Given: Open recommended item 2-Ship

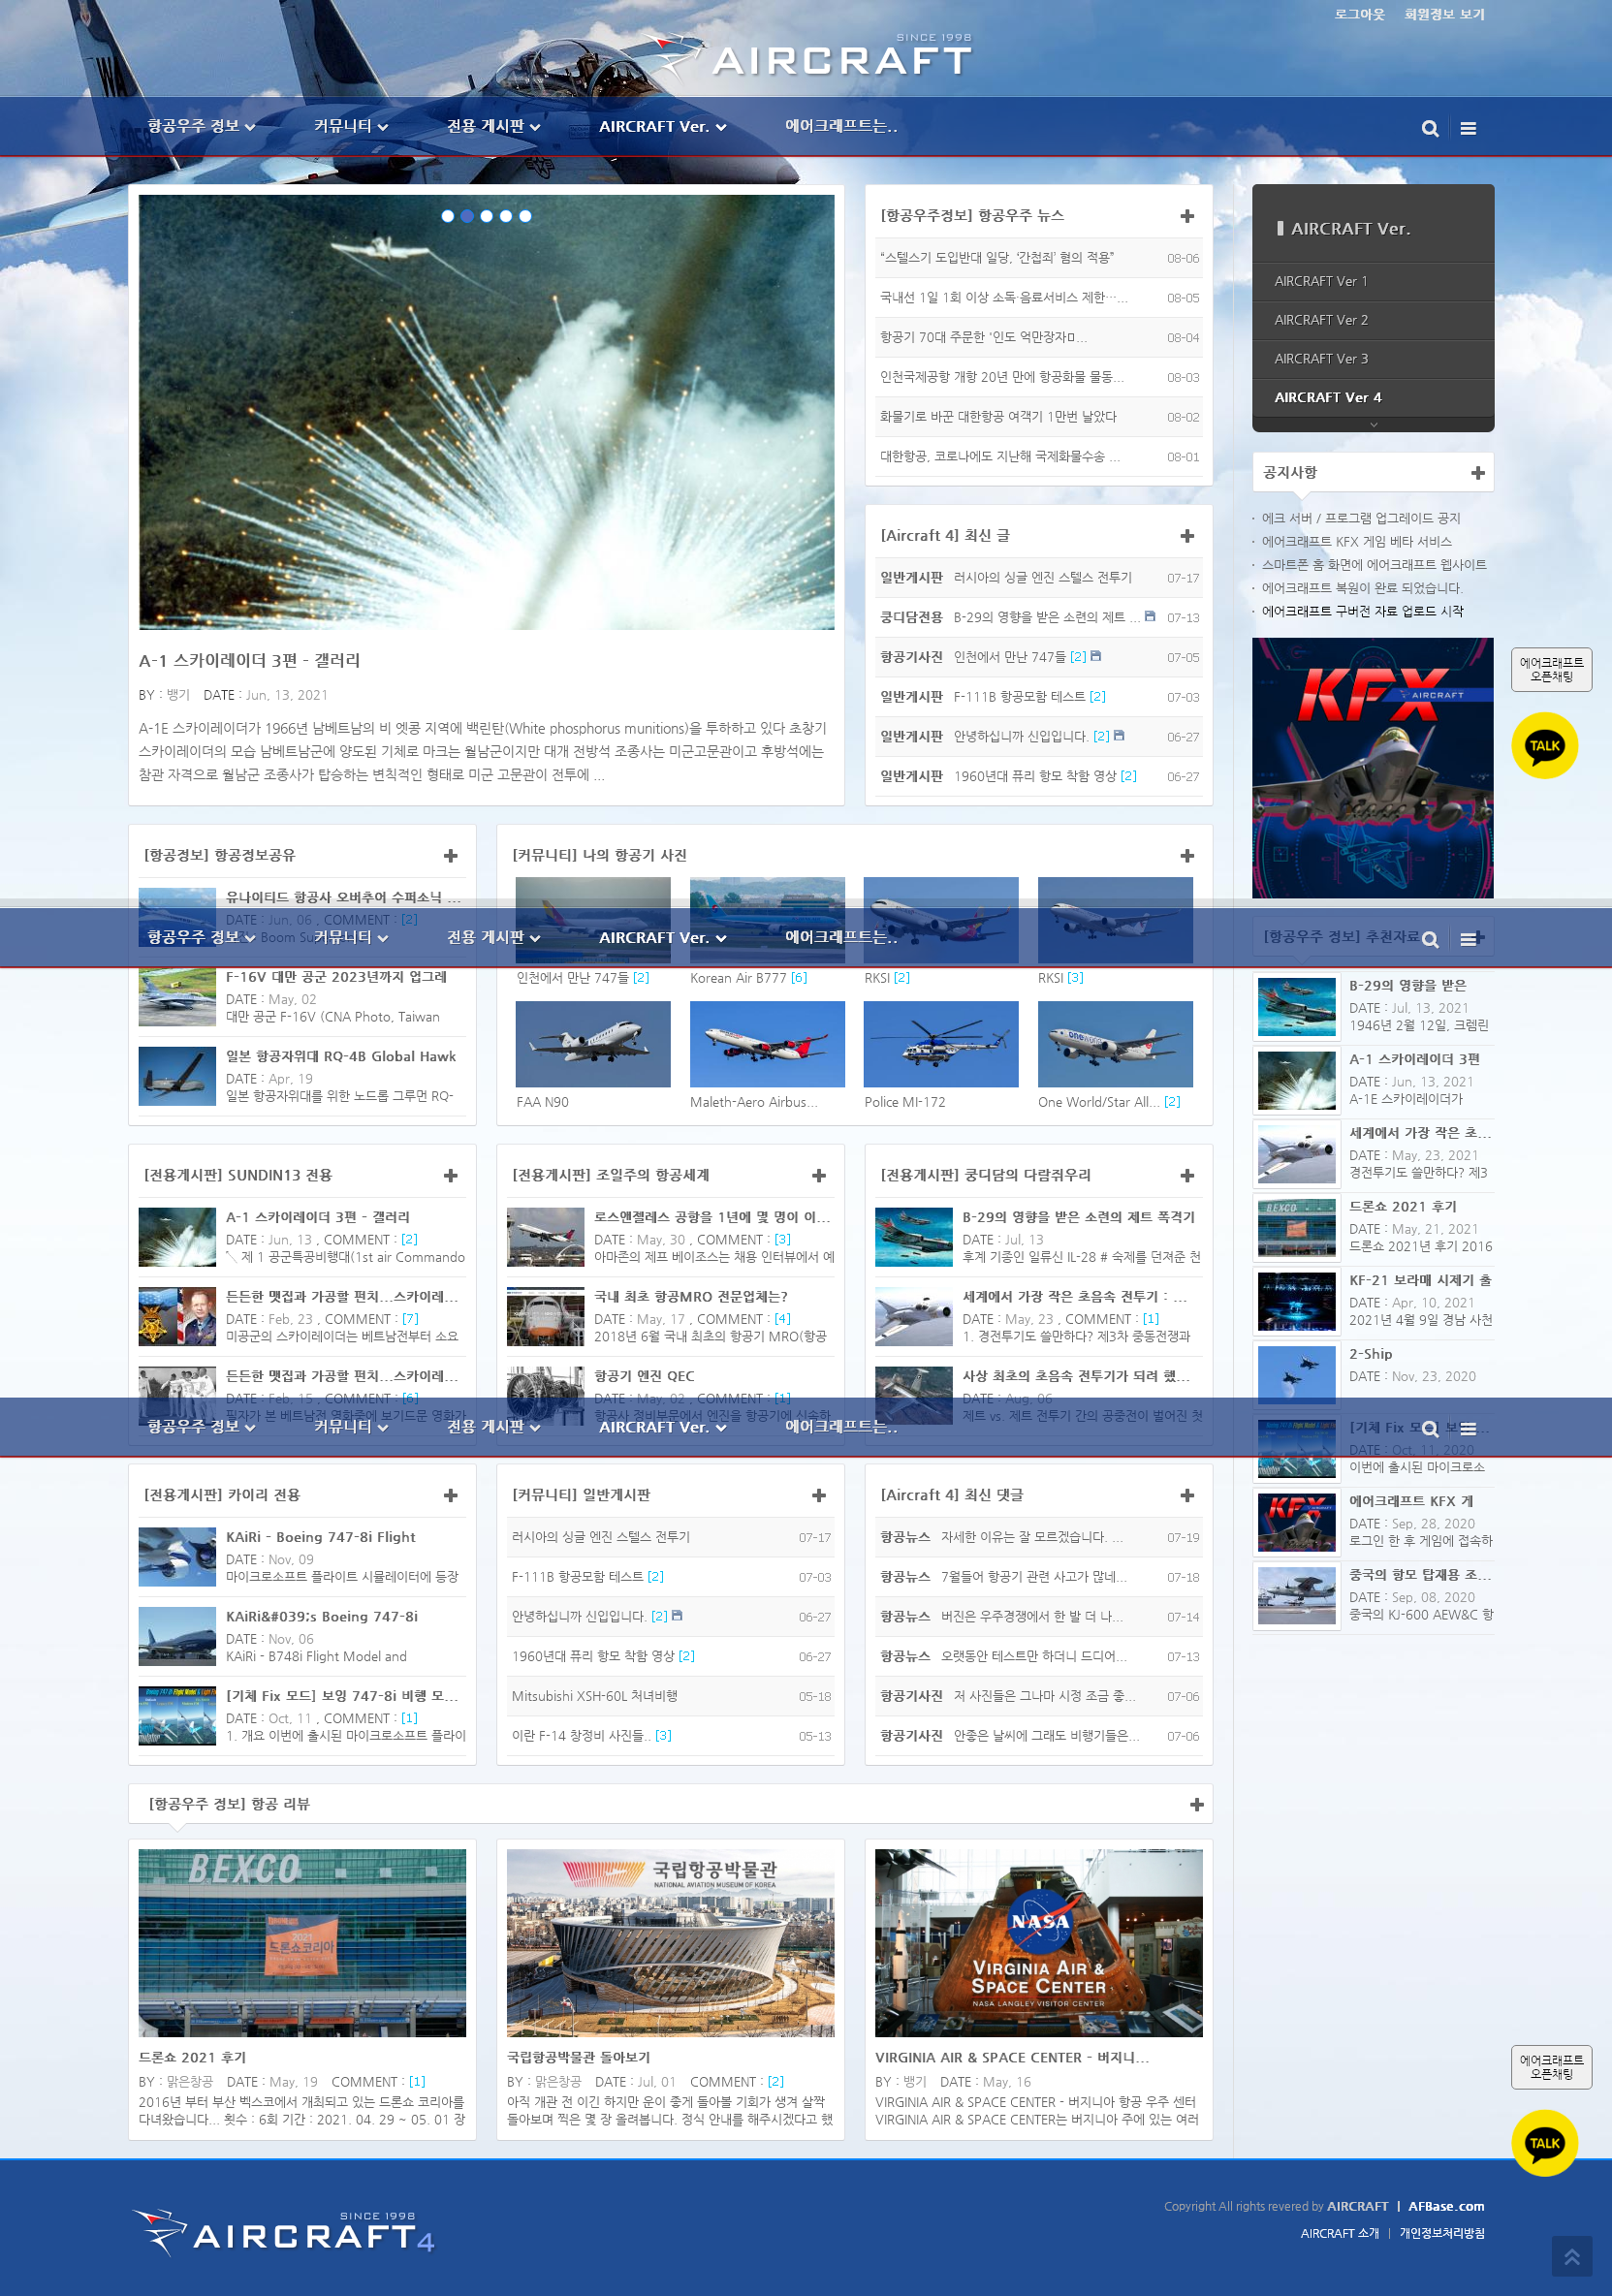Looking at the screenshot, I should click(x=1370, y=1354).
